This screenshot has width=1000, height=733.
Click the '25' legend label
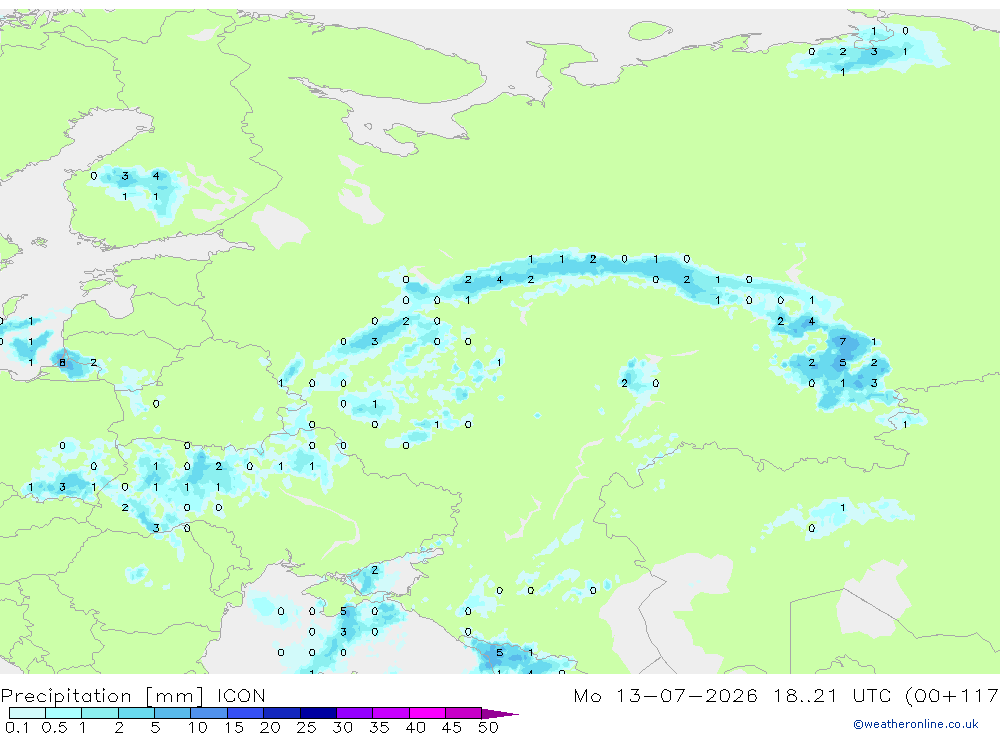(306, 727)
